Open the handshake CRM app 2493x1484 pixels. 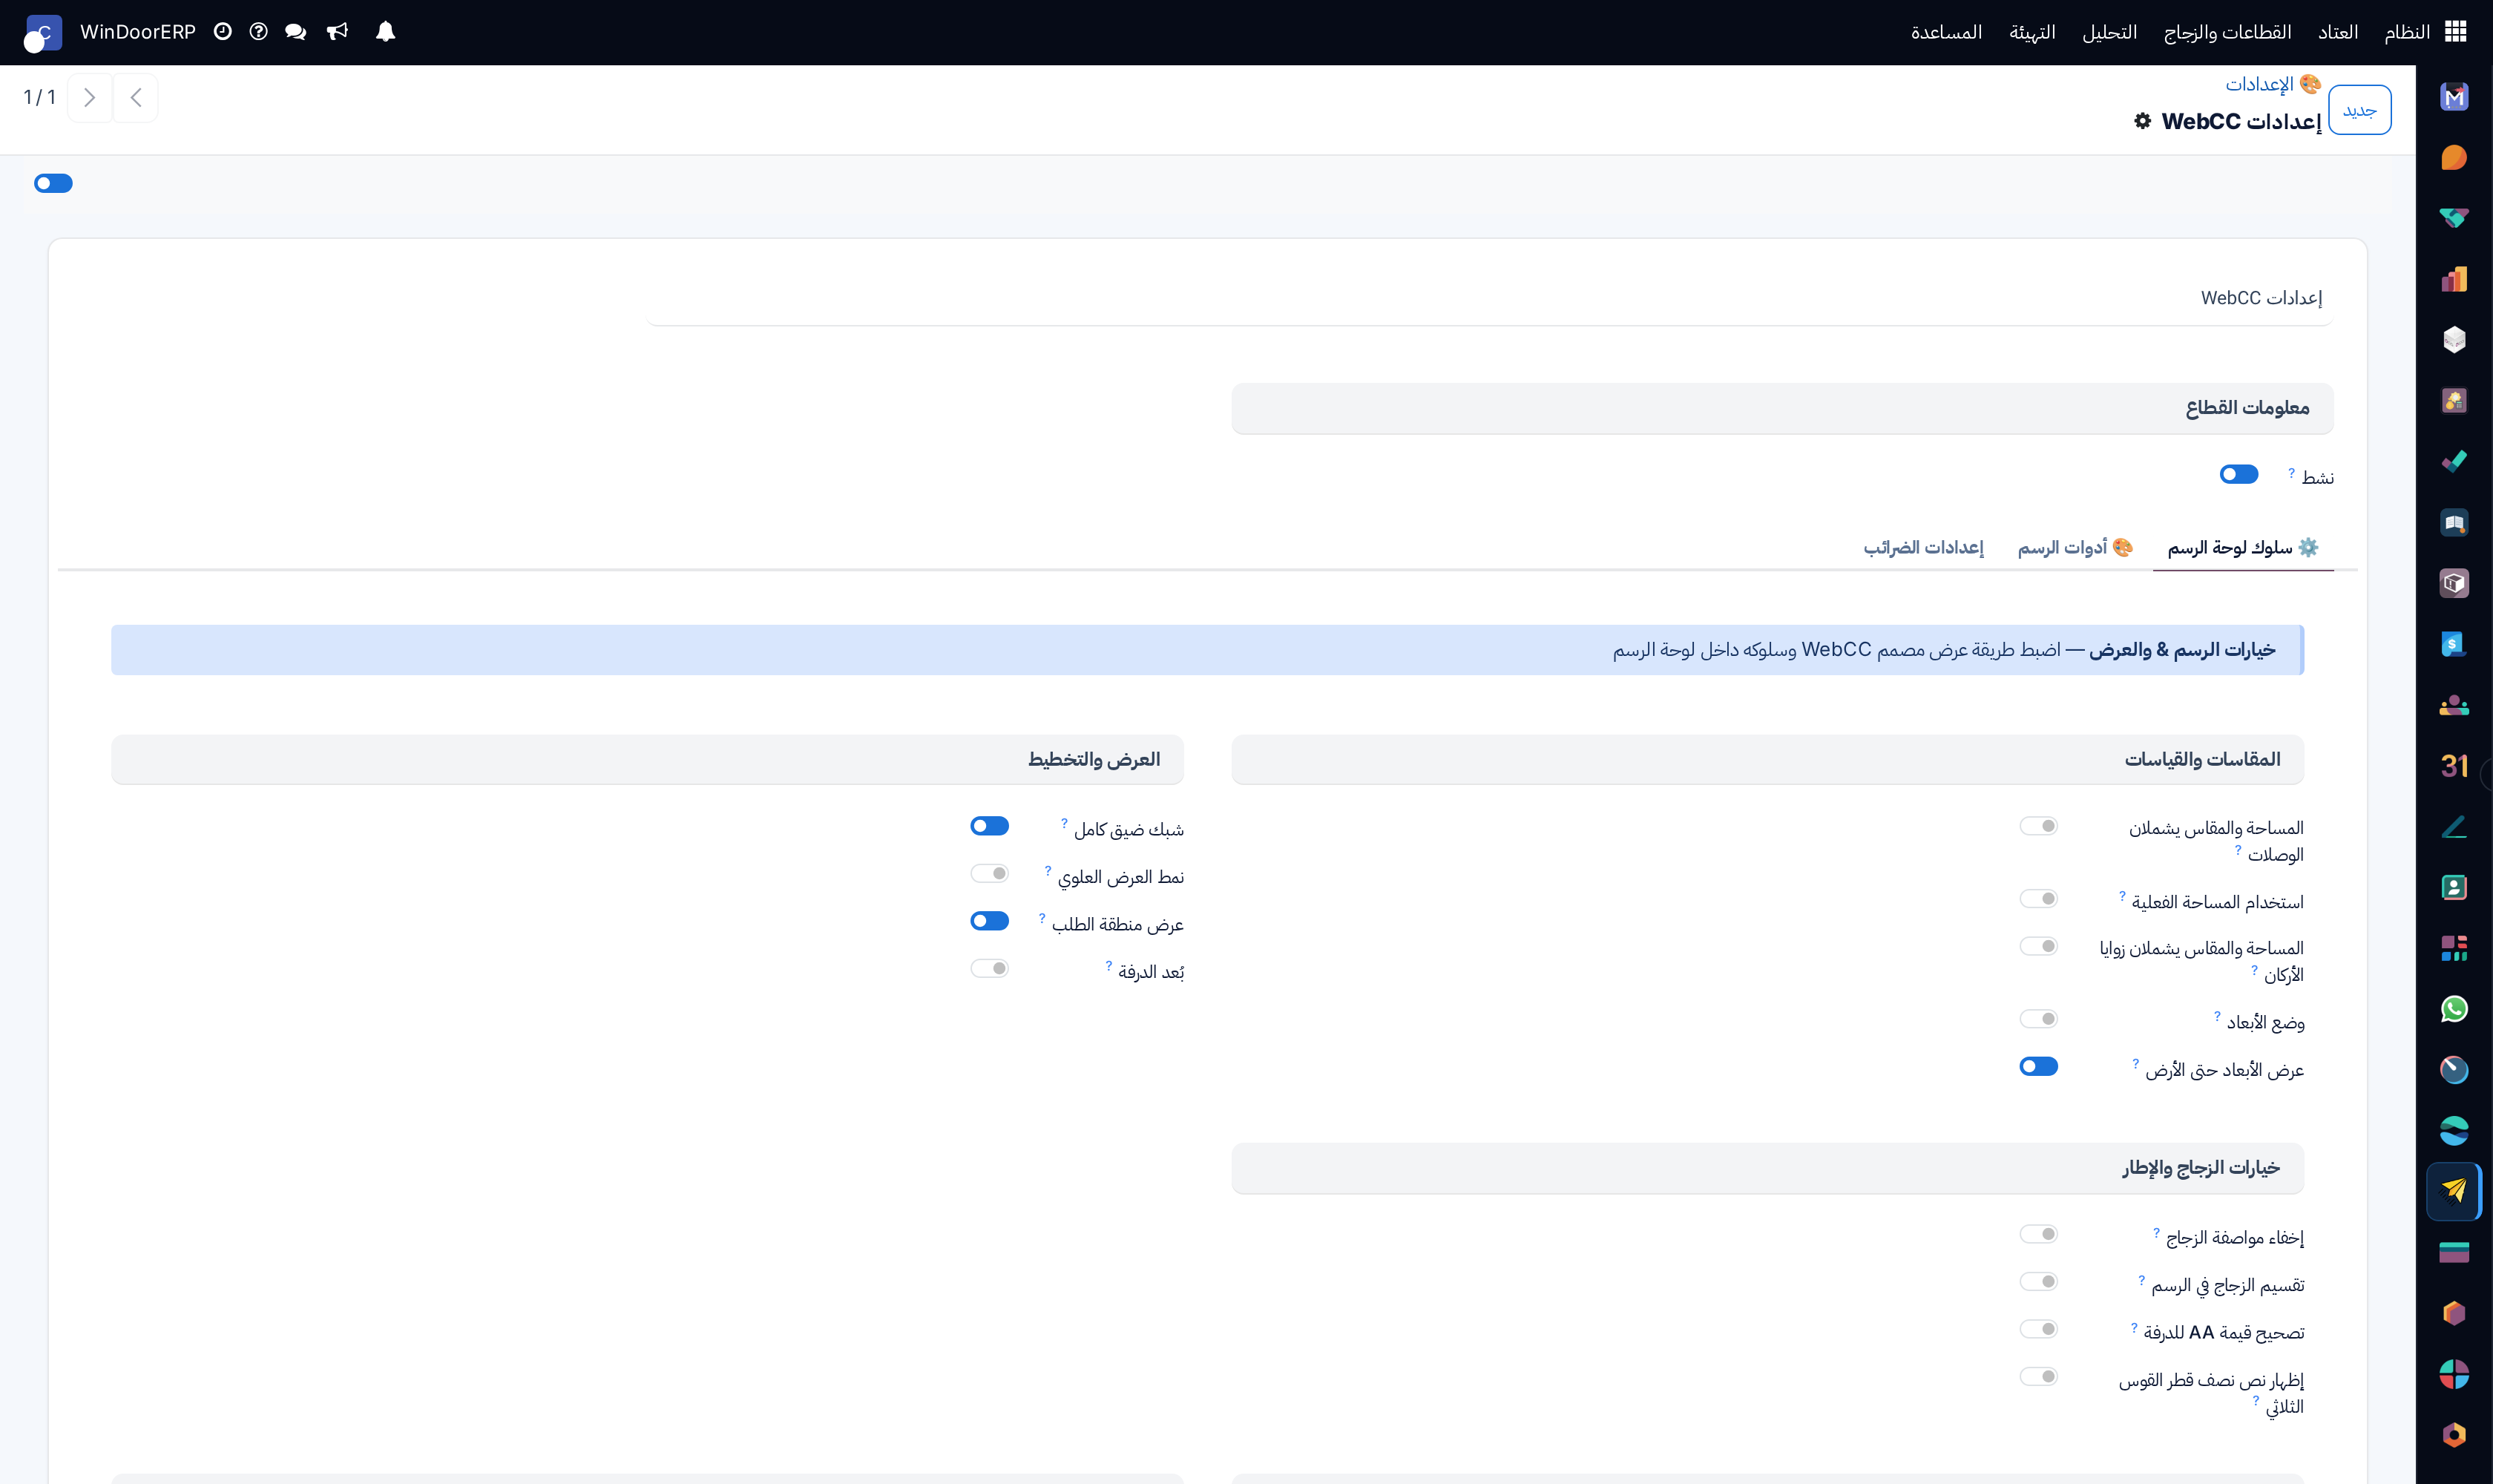coord(2454,218)
